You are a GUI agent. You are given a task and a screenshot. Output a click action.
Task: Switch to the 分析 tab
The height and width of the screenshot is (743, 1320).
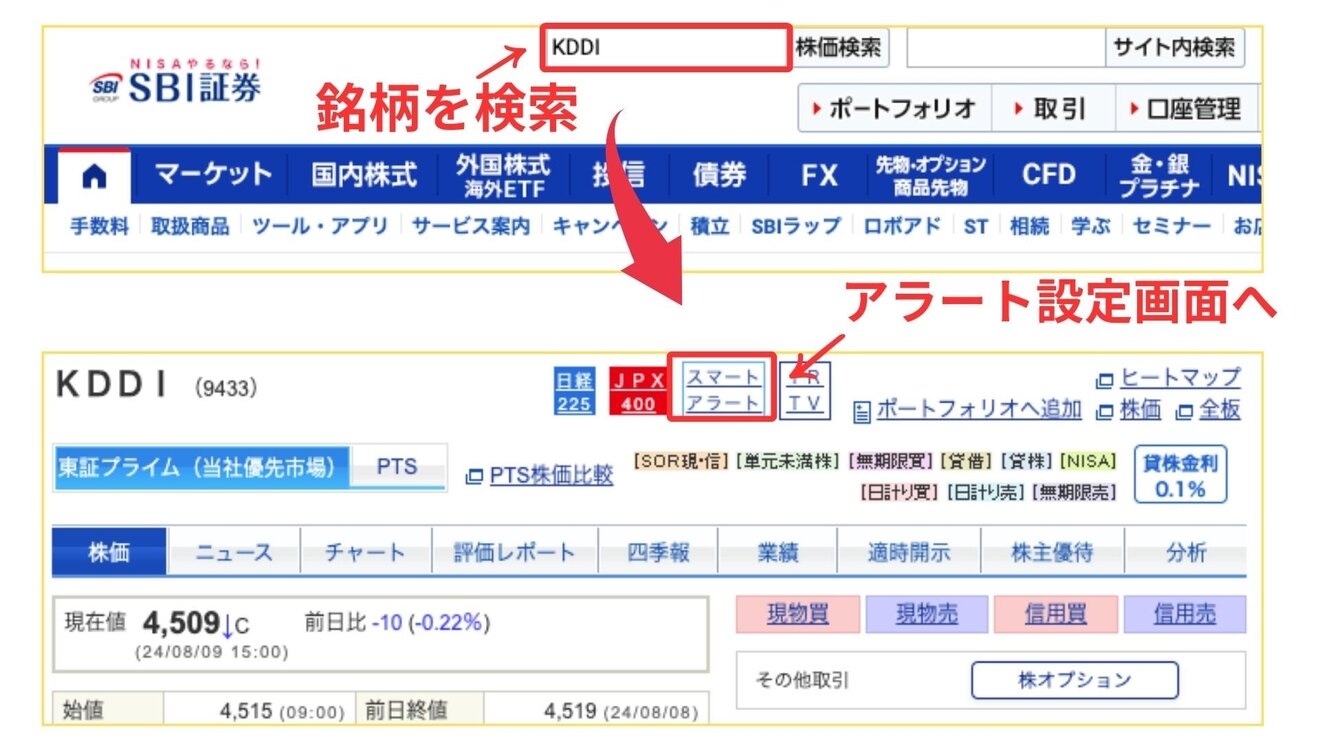[x=1186, y=552]
